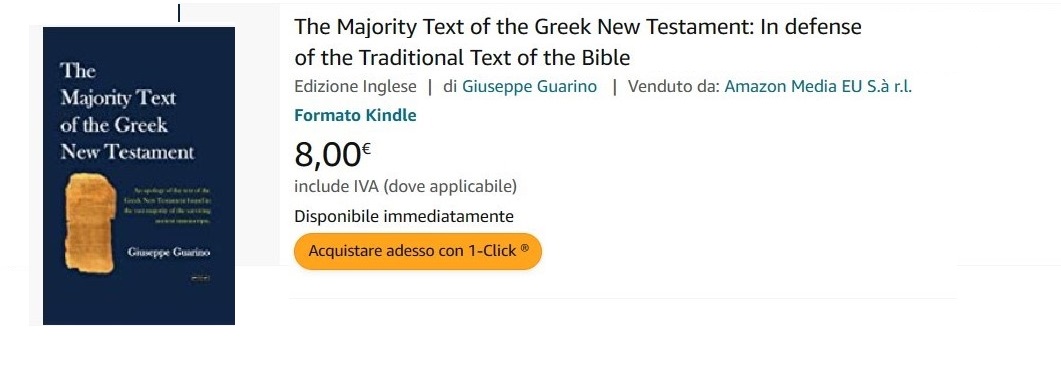The width and height of the screenshot is (1061, 373).
Task: Click title line 'of the Traditional Text of the Bible'
Action: pyautogui.click(x=463, y=58)
